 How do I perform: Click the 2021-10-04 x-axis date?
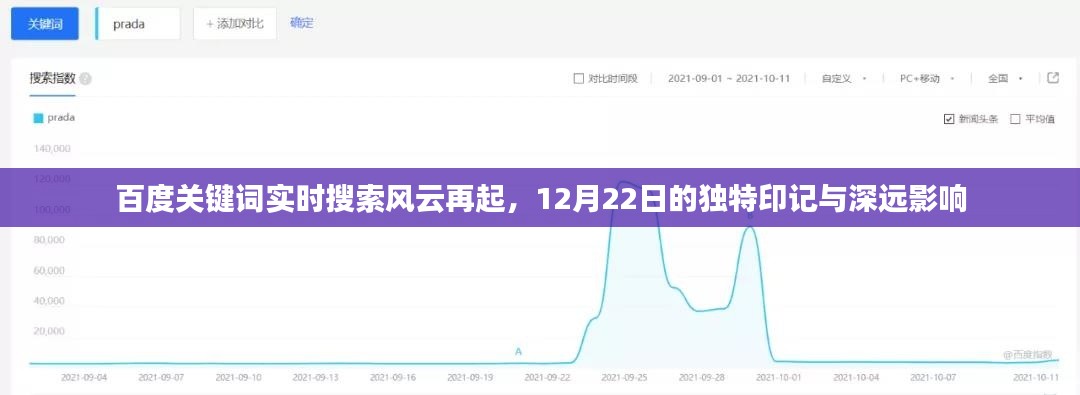point(856,378)
